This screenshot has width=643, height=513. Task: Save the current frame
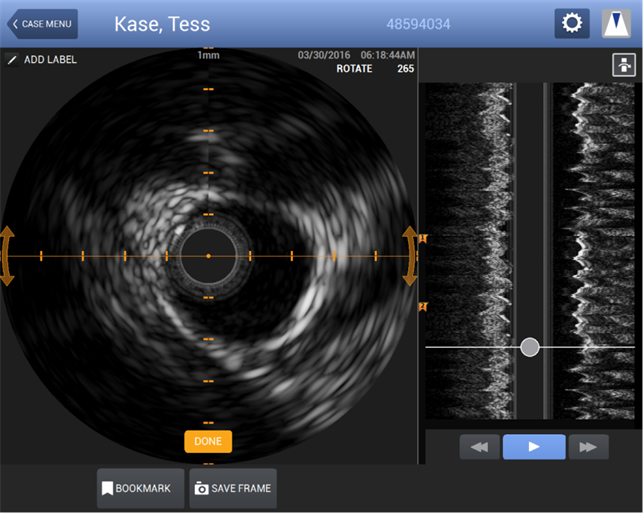click(x=233, y=488)
